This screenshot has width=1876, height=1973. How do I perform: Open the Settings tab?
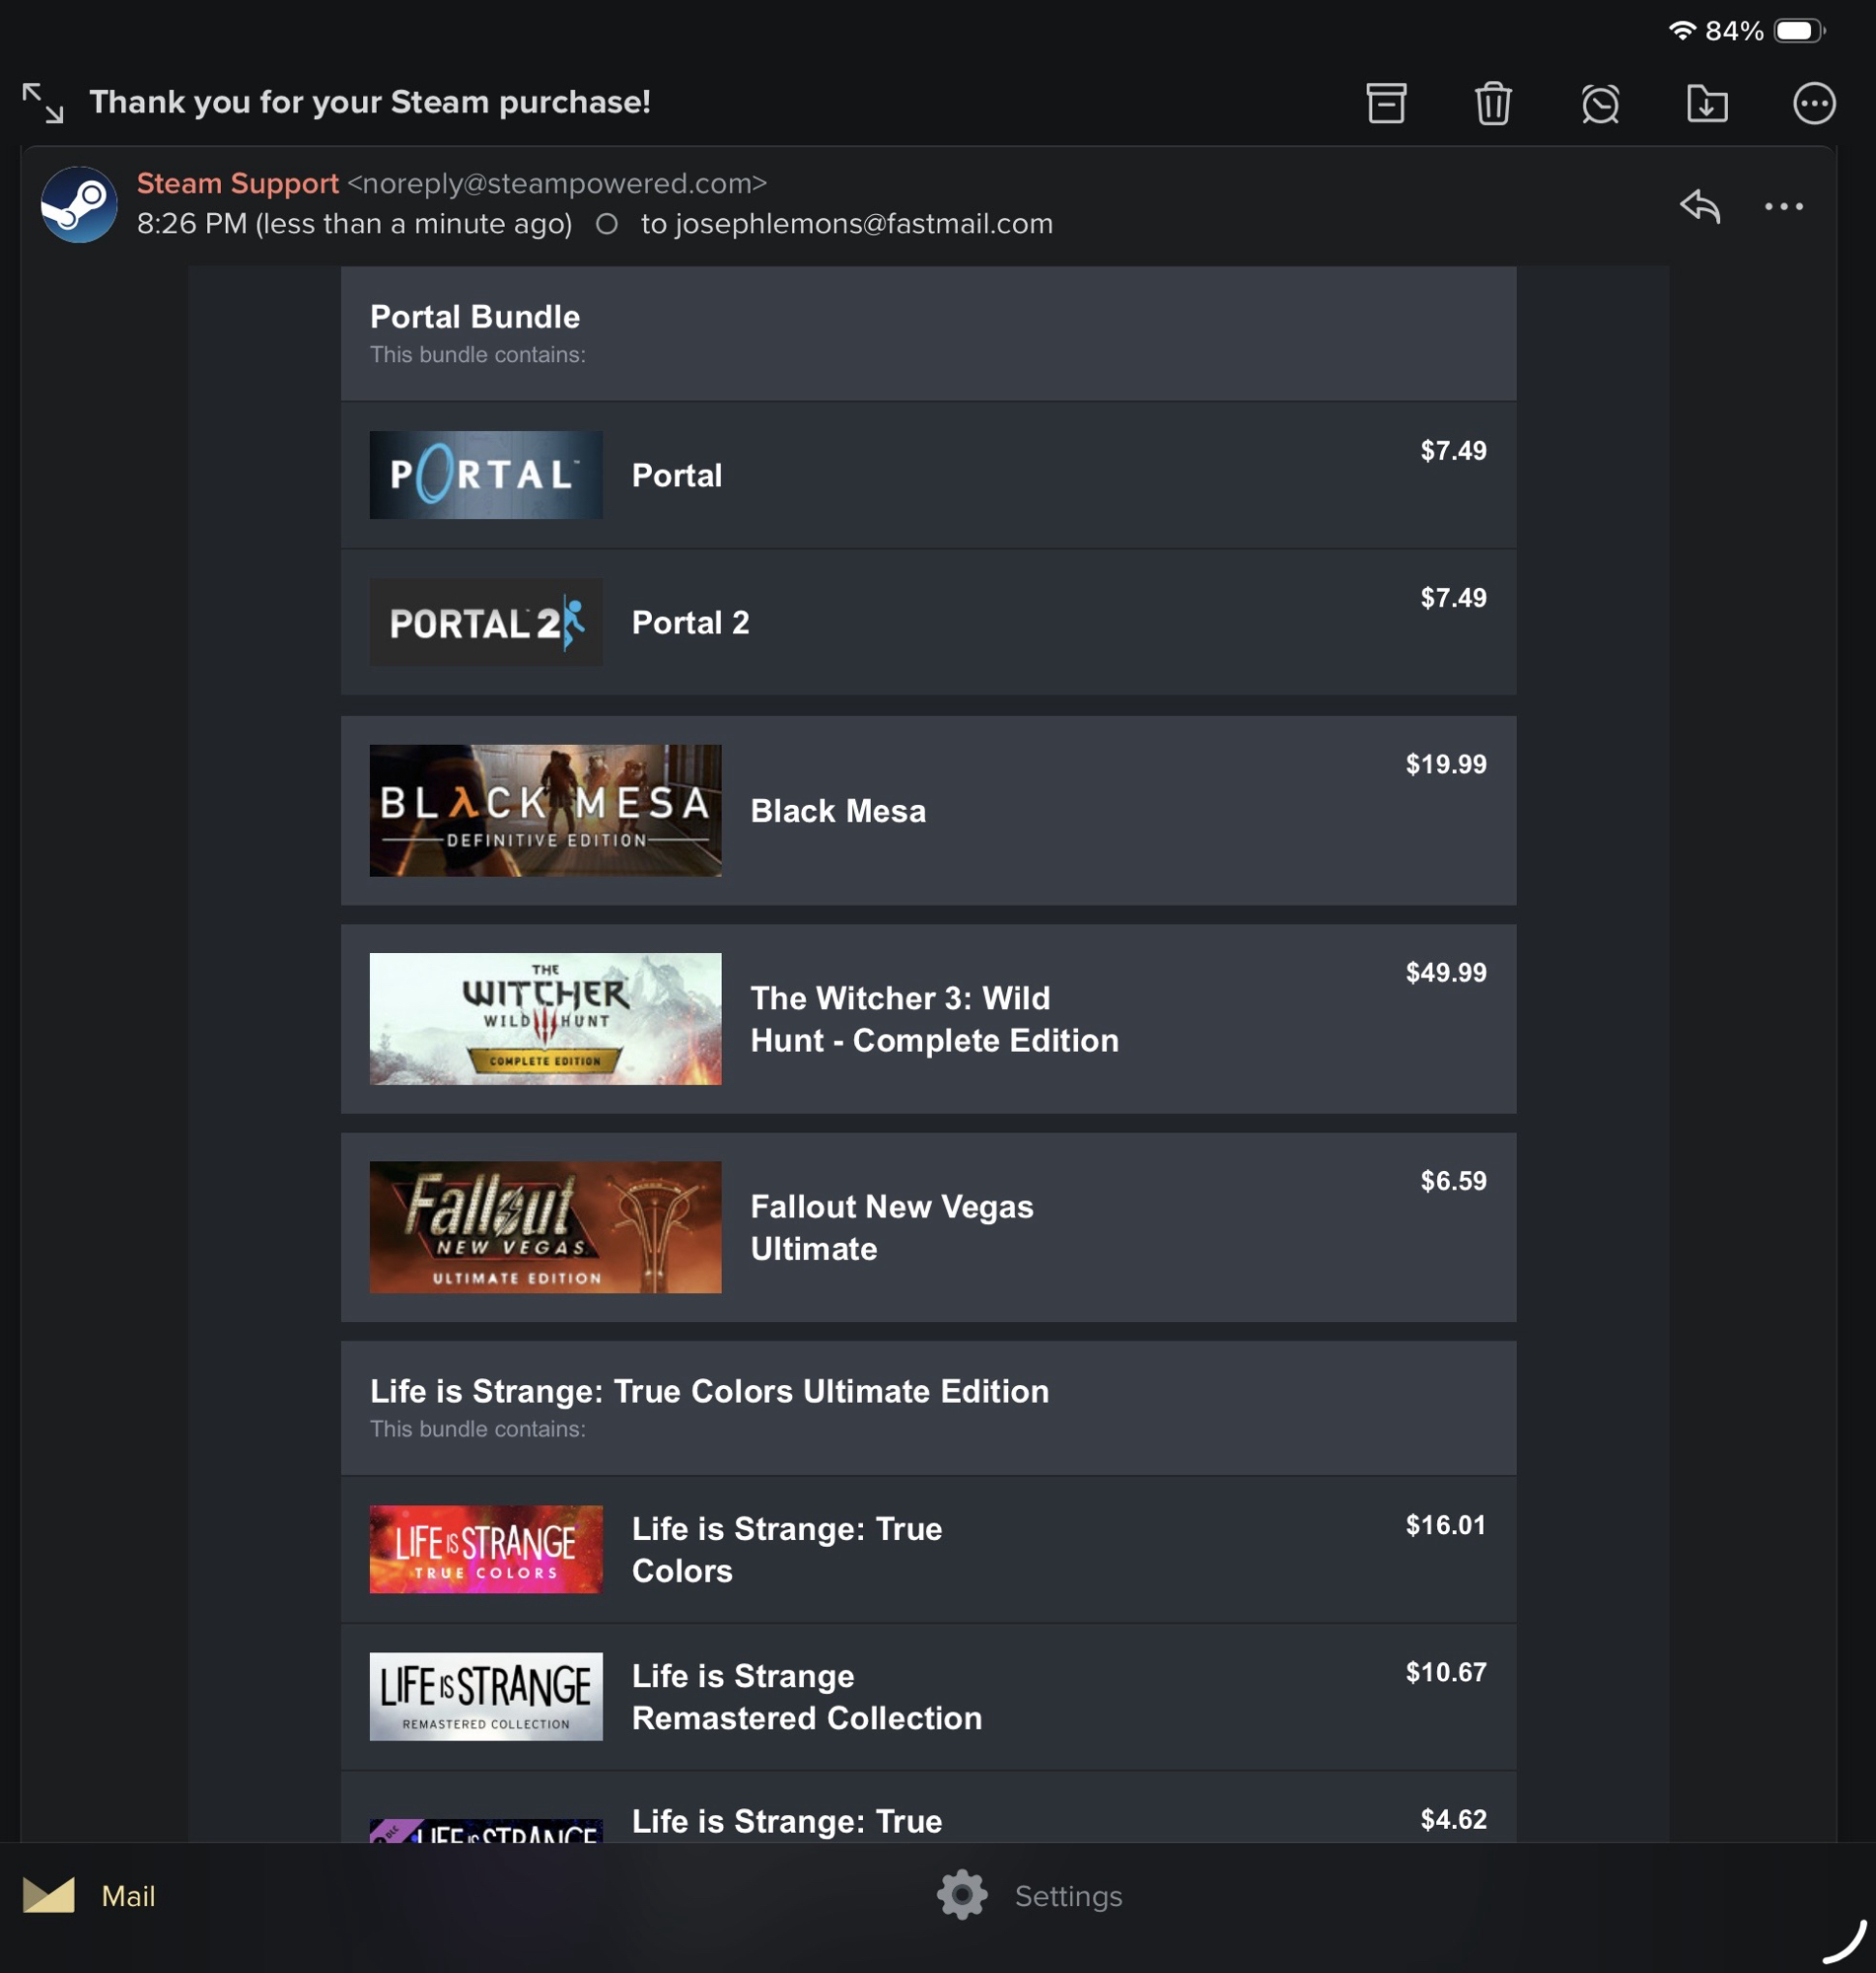pos(1030,1895)
